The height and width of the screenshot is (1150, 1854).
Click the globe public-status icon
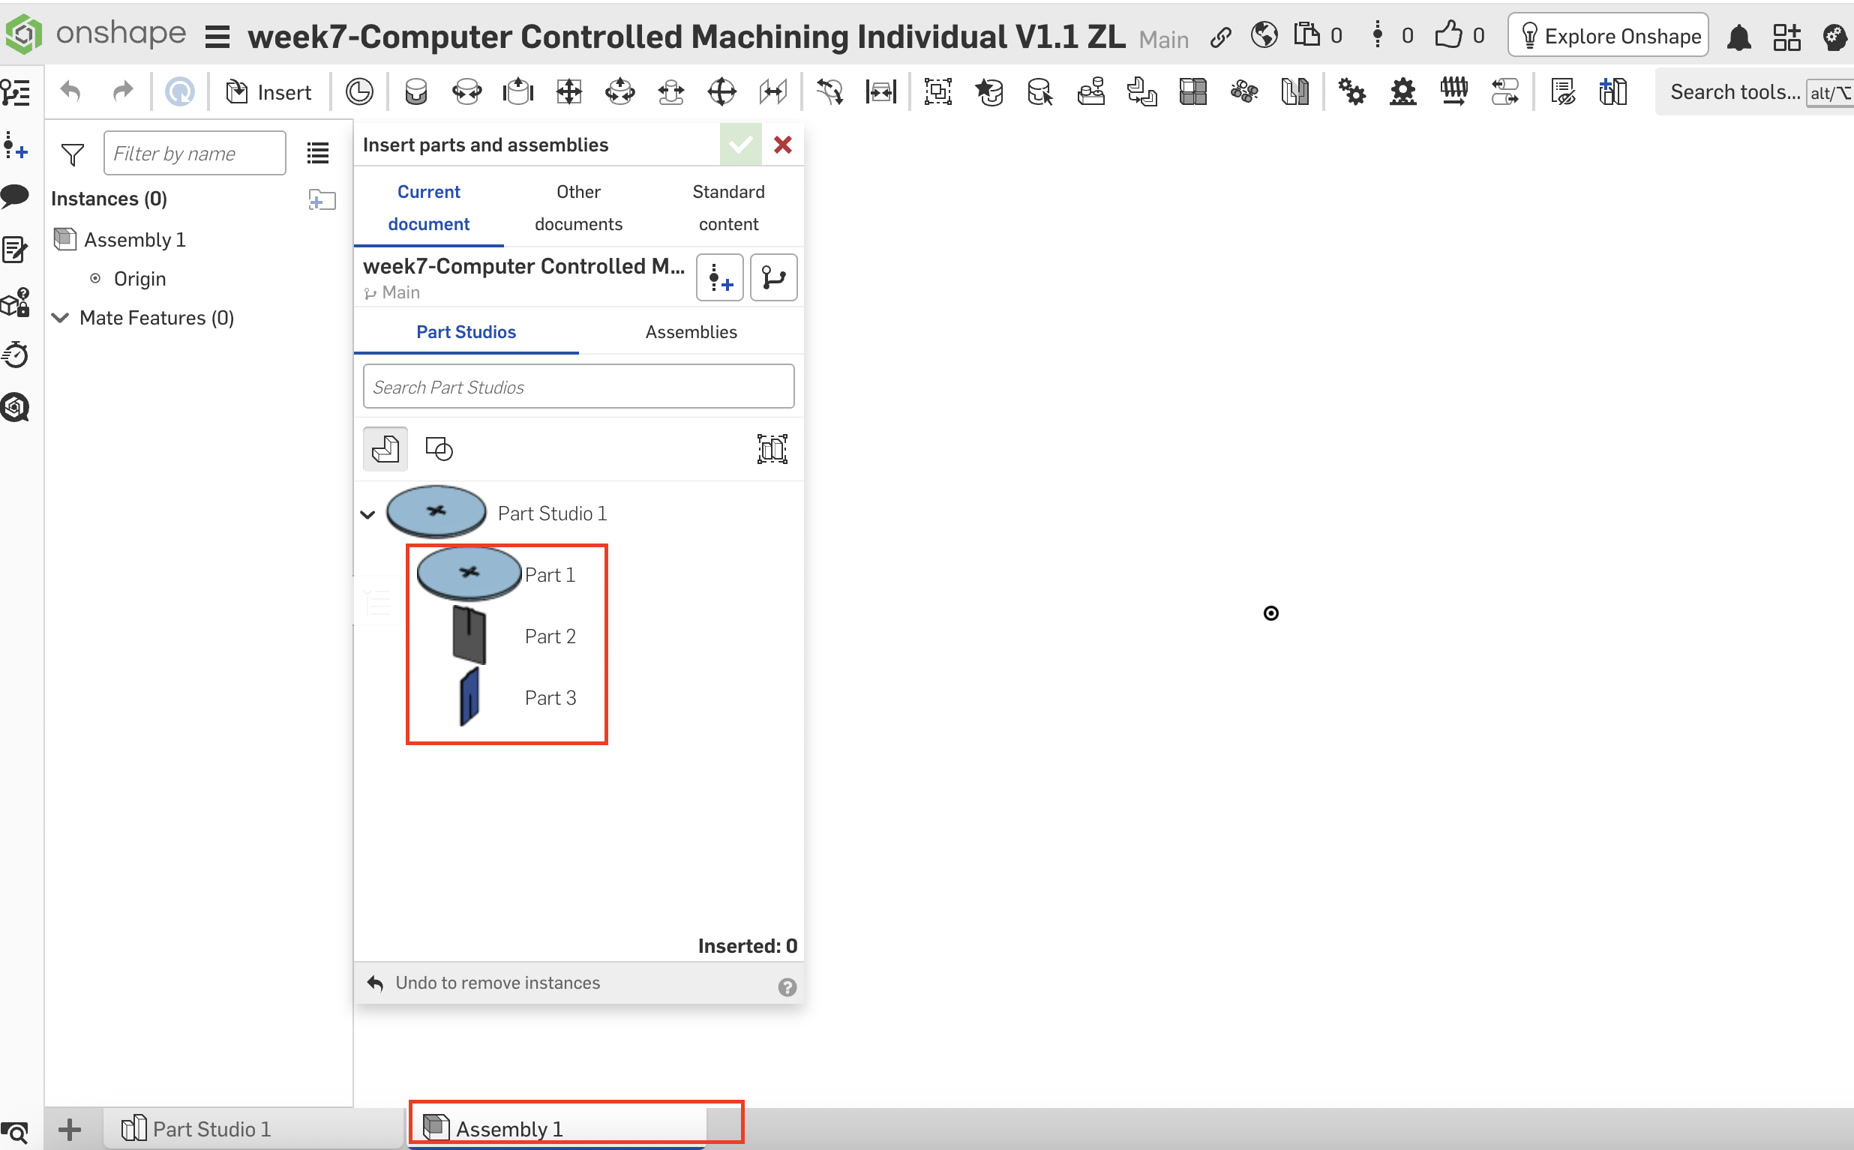pos(1264,36)
